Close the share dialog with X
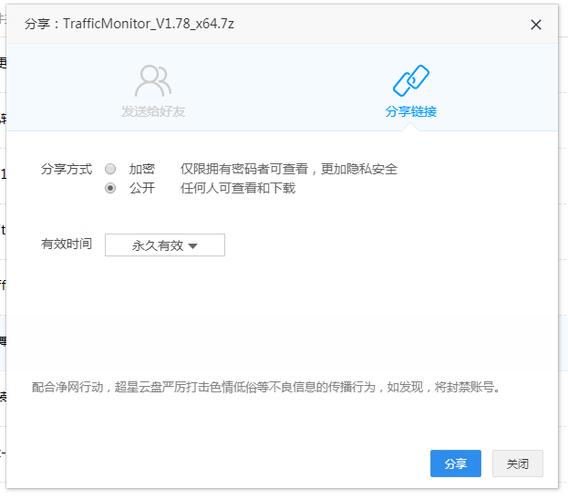The height and width of the screenshot is (500, 568). click(x=536, y=25)
